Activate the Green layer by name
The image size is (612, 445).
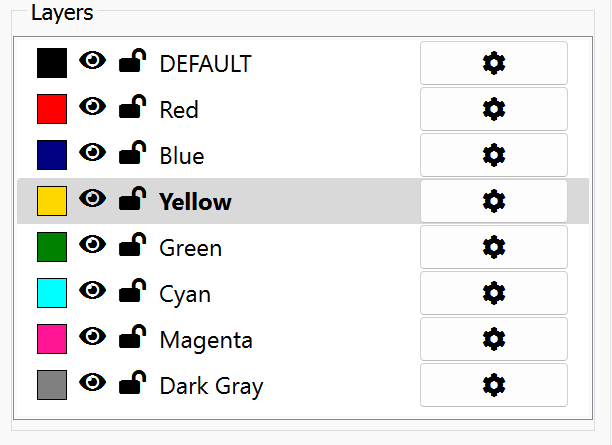(190, 248)
